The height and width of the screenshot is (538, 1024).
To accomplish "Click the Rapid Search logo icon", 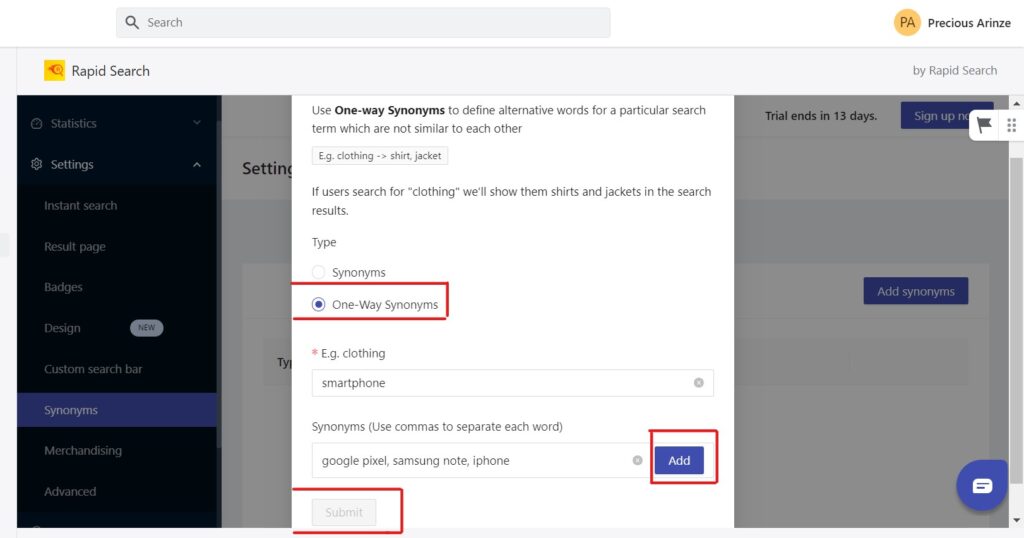I will (x=54, y=71).
